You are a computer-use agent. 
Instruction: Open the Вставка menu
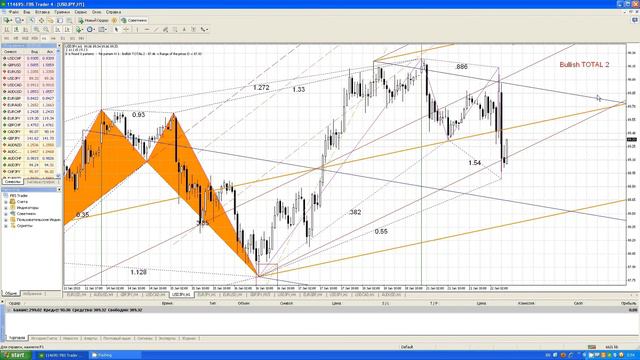coord(42,12)
